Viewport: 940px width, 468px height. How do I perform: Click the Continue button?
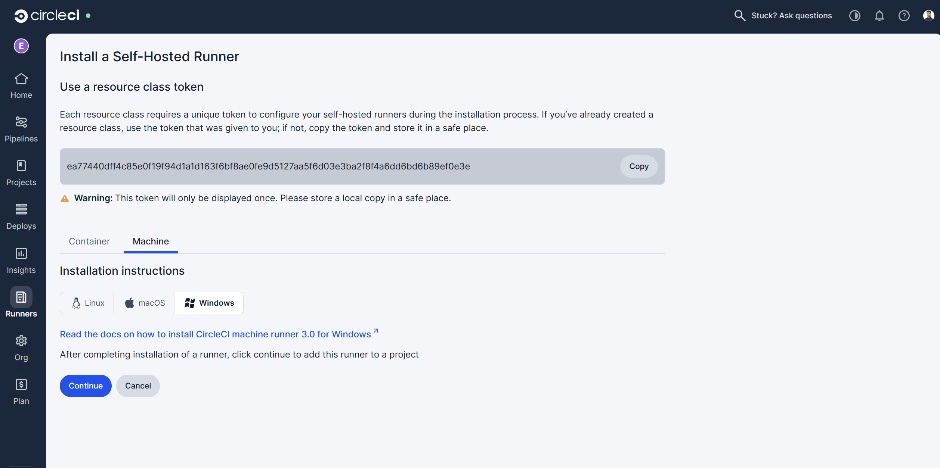click(x=86, y=386)
